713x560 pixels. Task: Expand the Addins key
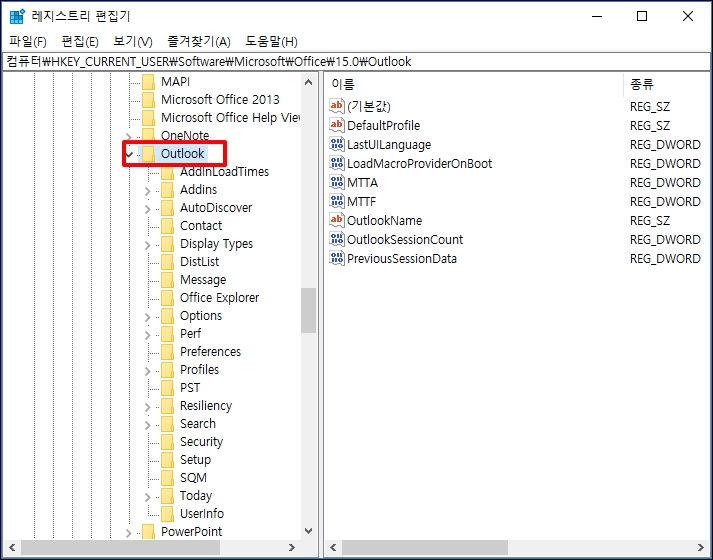point(147,191)
